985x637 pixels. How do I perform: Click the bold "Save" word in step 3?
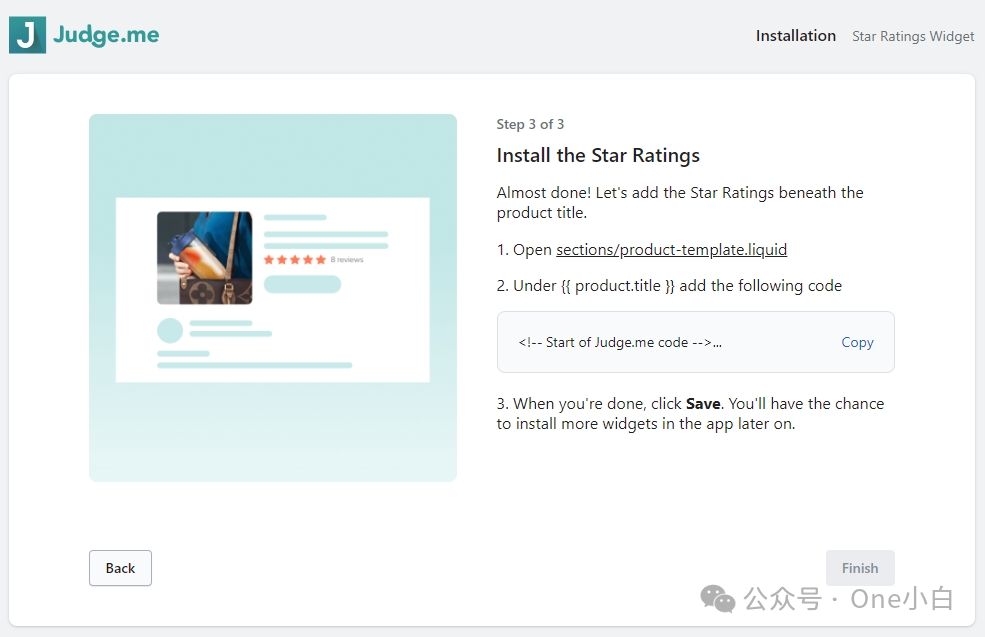point(703,404)
